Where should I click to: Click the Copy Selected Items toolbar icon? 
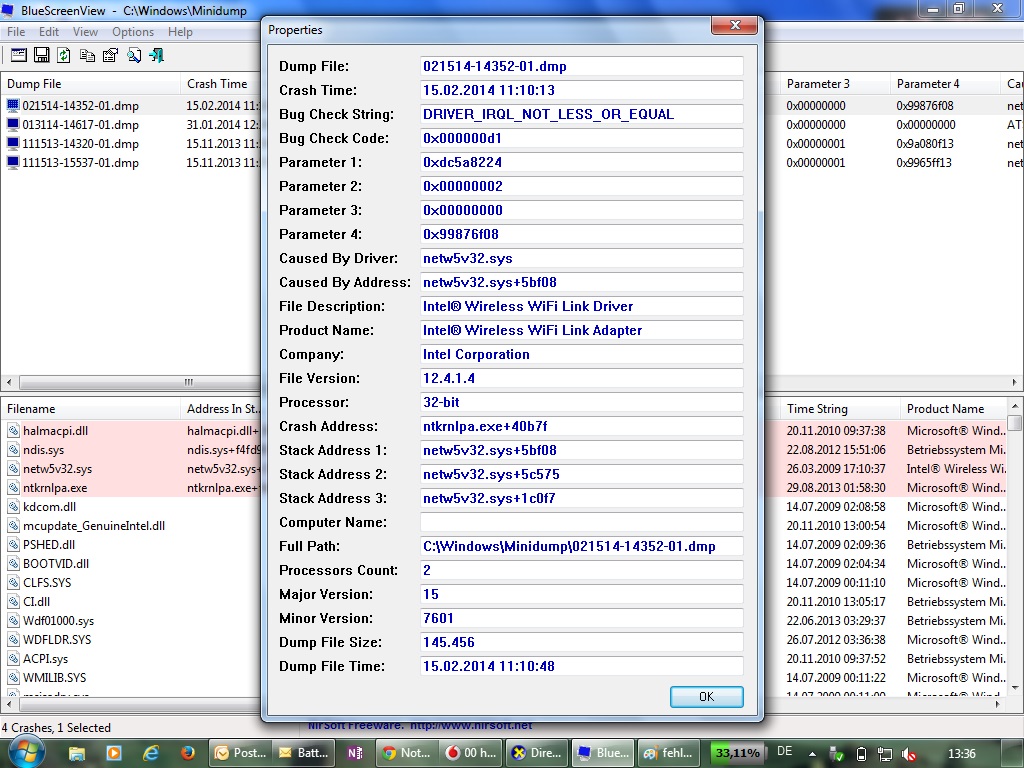click(x=87, y=55)
